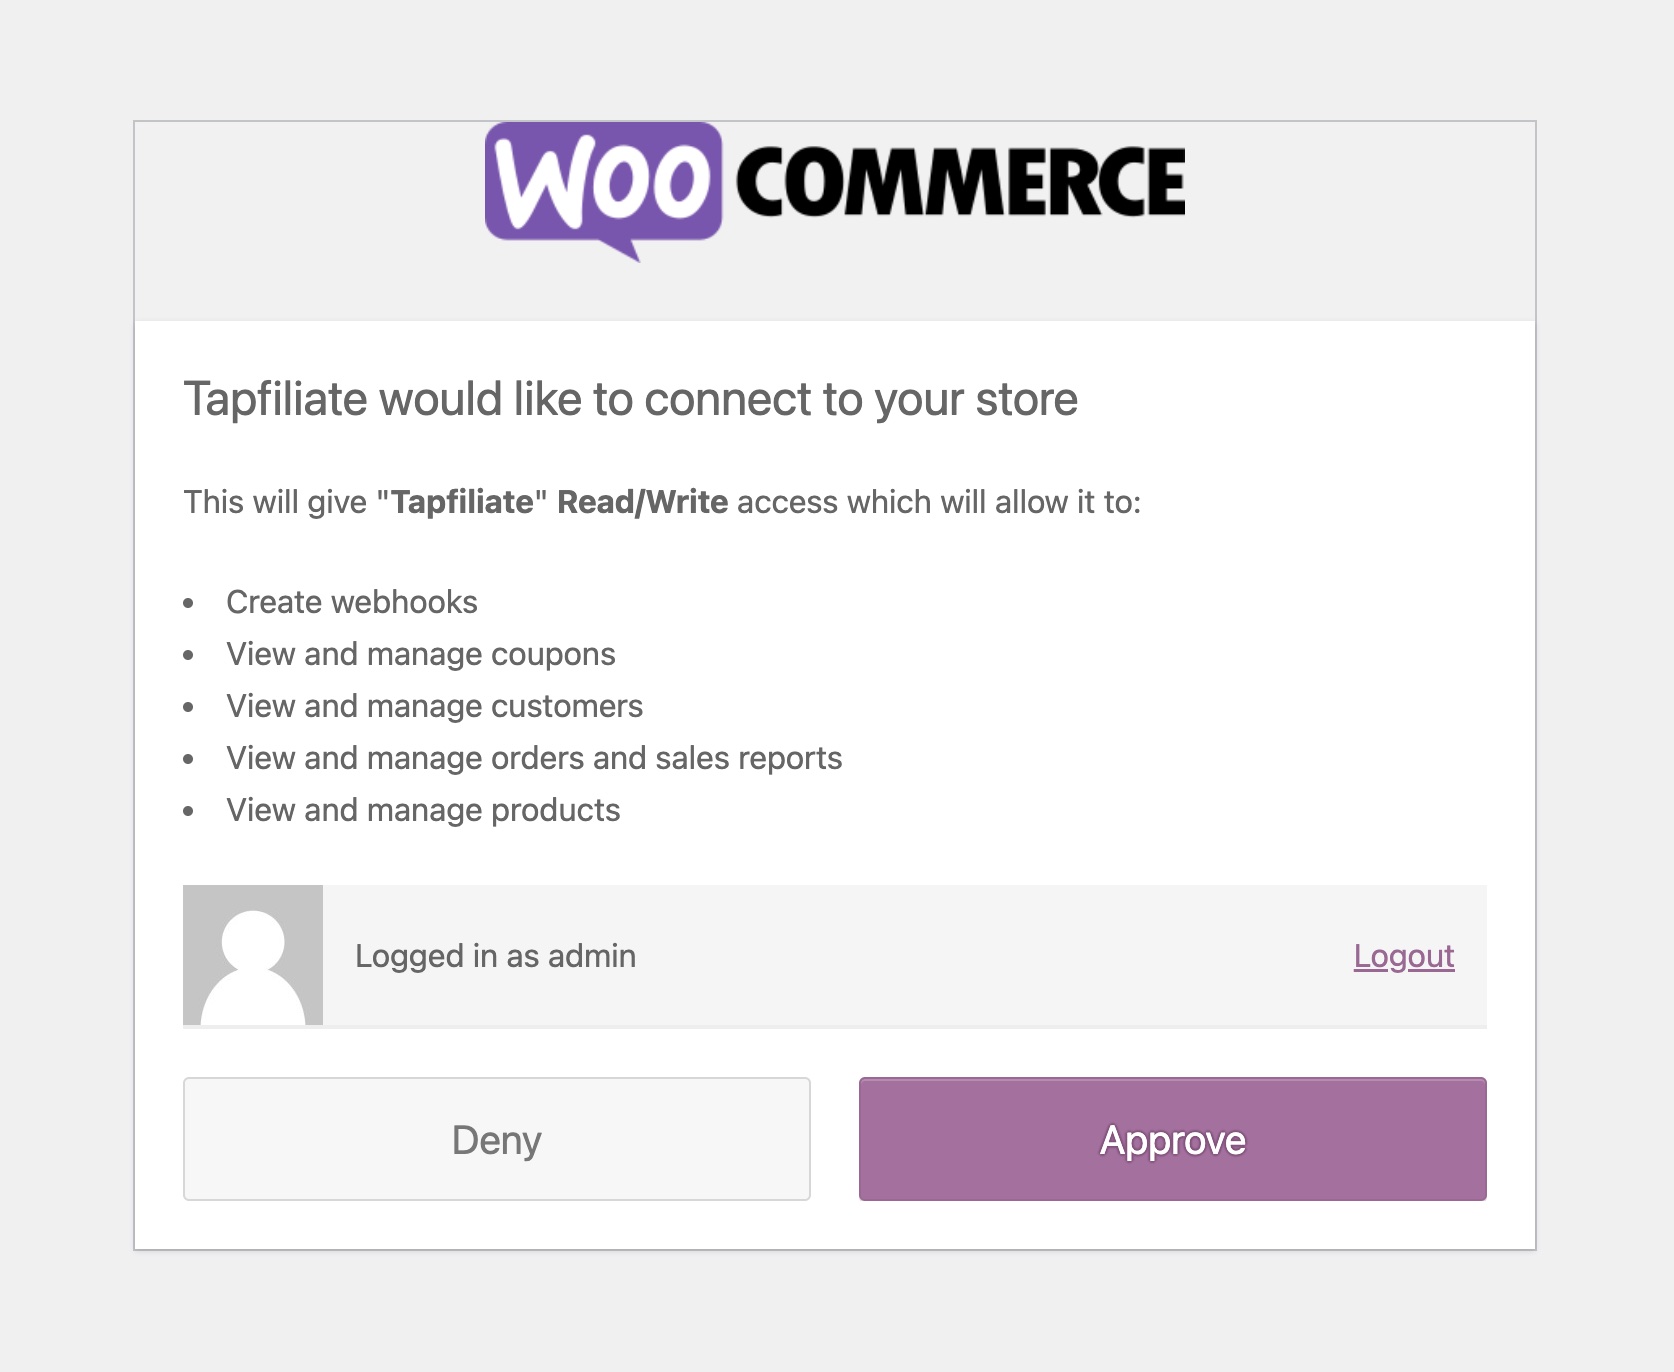1674x1372 pixels.
Task: Click the black COMMERCE wordmark
Action: pos(960,182)
